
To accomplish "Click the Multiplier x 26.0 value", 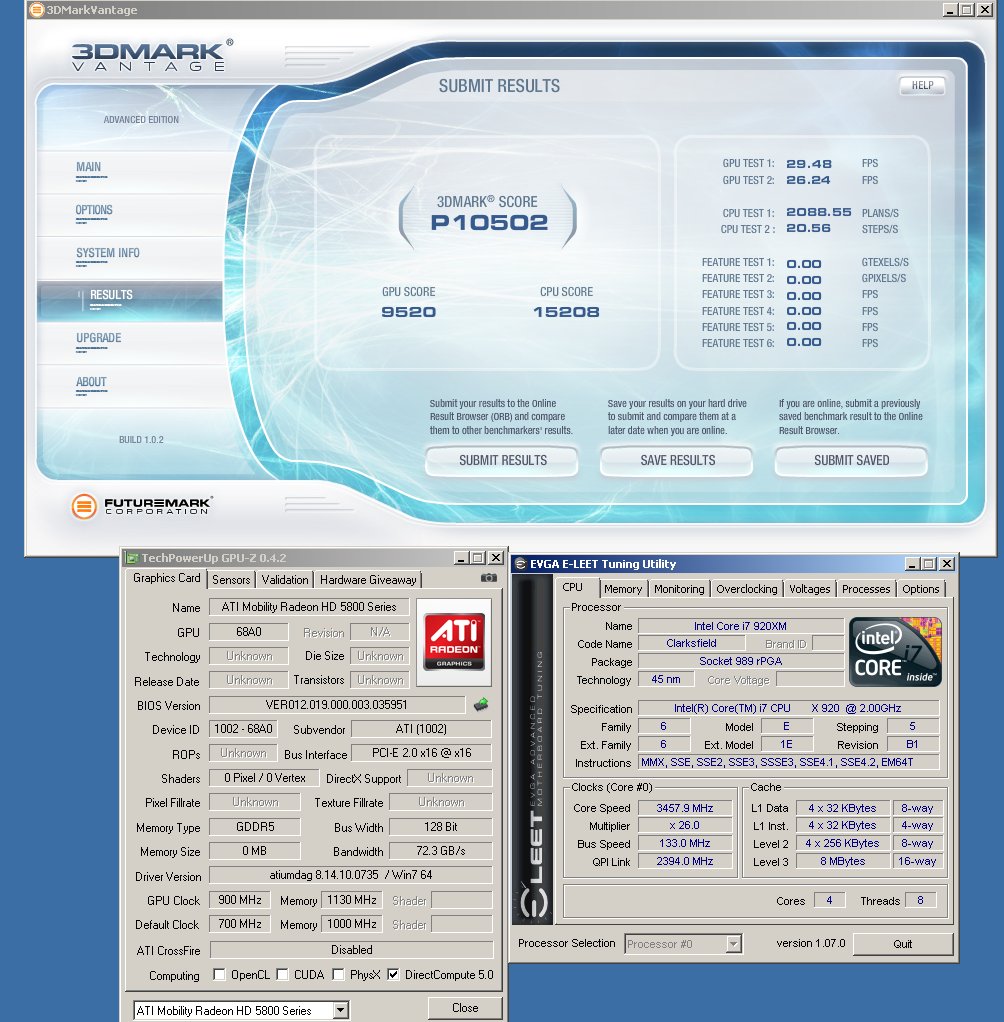I will point(685,825).
